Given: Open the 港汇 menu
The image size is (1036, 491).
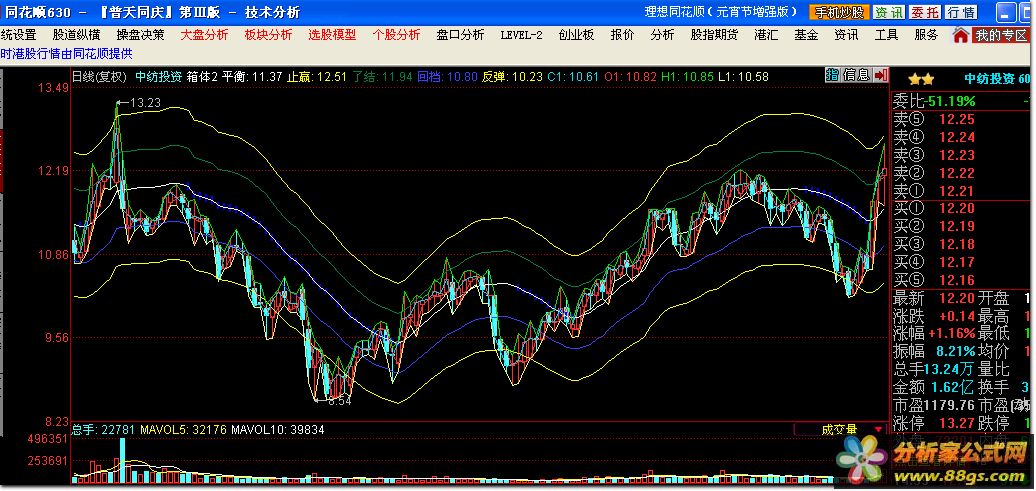Looking at the screenshot, I should pyautogui.click(x=766, y=35).
